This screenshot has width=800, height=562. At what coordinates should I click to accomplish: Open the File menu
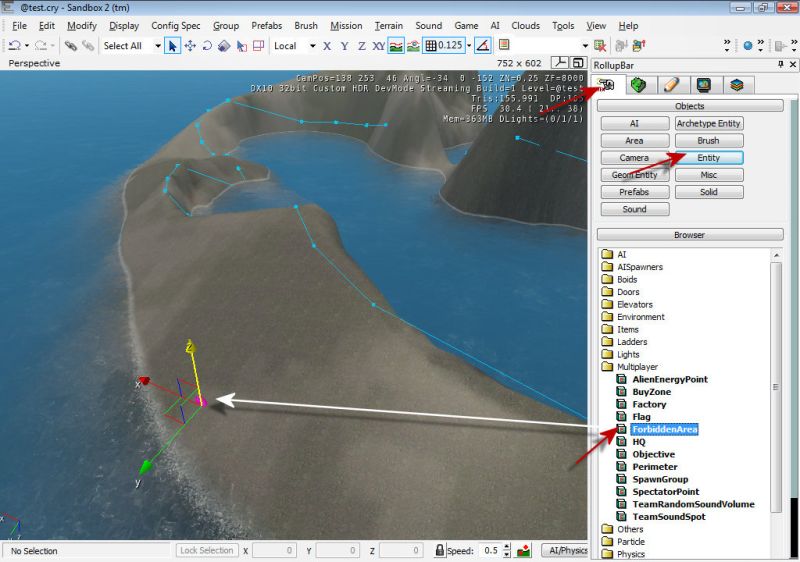(19, 25)
